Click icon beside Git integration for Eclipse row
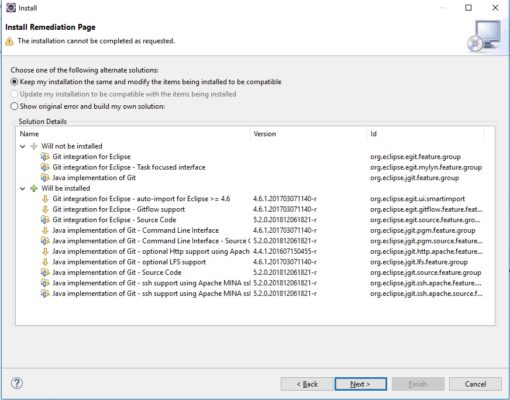Viewport: 510px width, 400px height. point(45,157)
